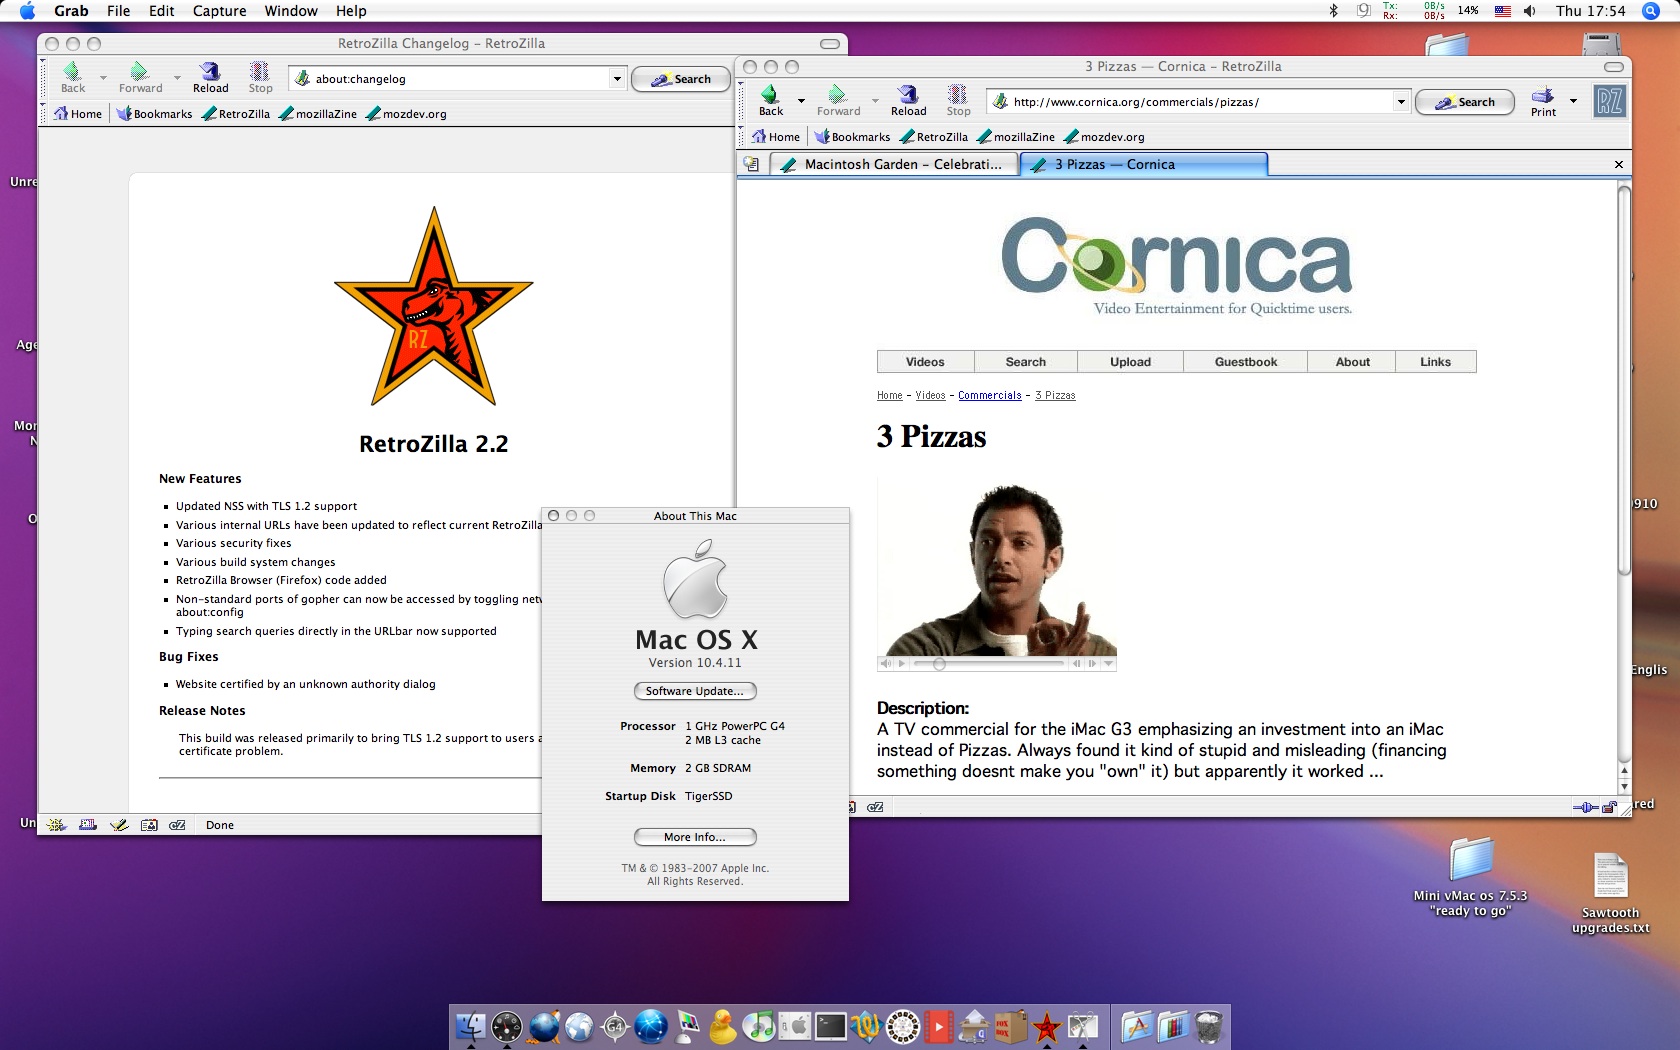The image size is (1680, 1050).
Task: Click Stop in the Cornica window toolbar
Action: coord(958,100)
